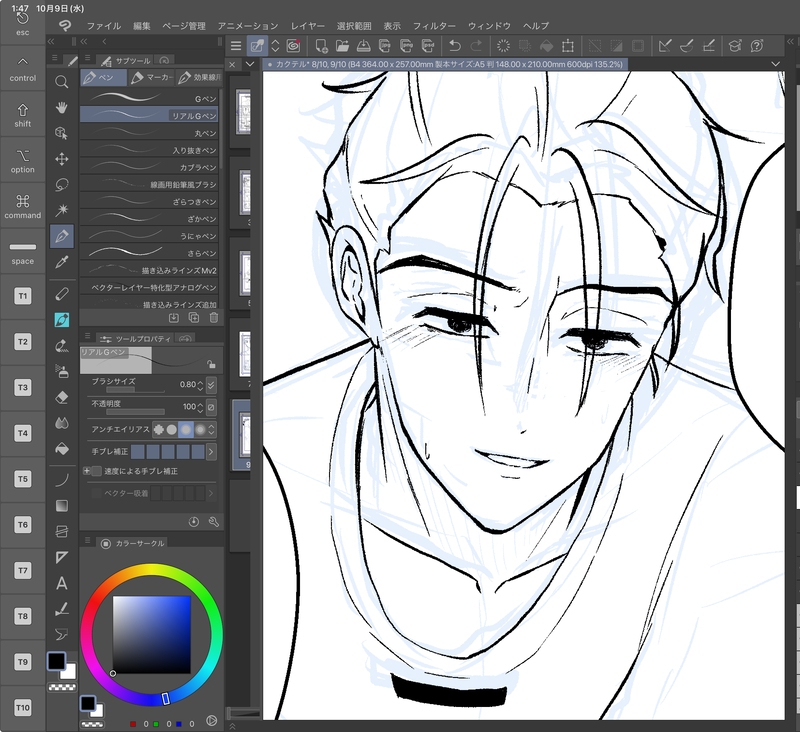Expand 手ブレ補正 stabilization arrow

211,451
